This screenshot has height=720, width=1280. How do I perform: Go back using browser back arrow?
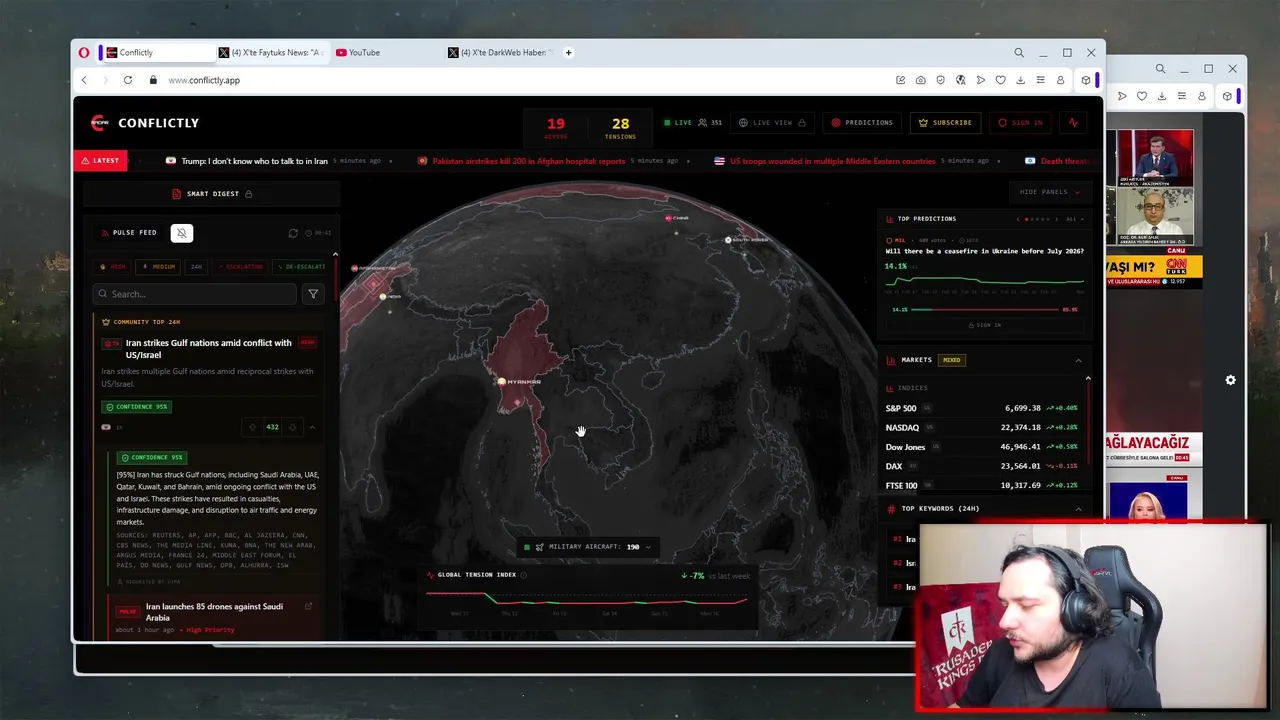(85, 80)
